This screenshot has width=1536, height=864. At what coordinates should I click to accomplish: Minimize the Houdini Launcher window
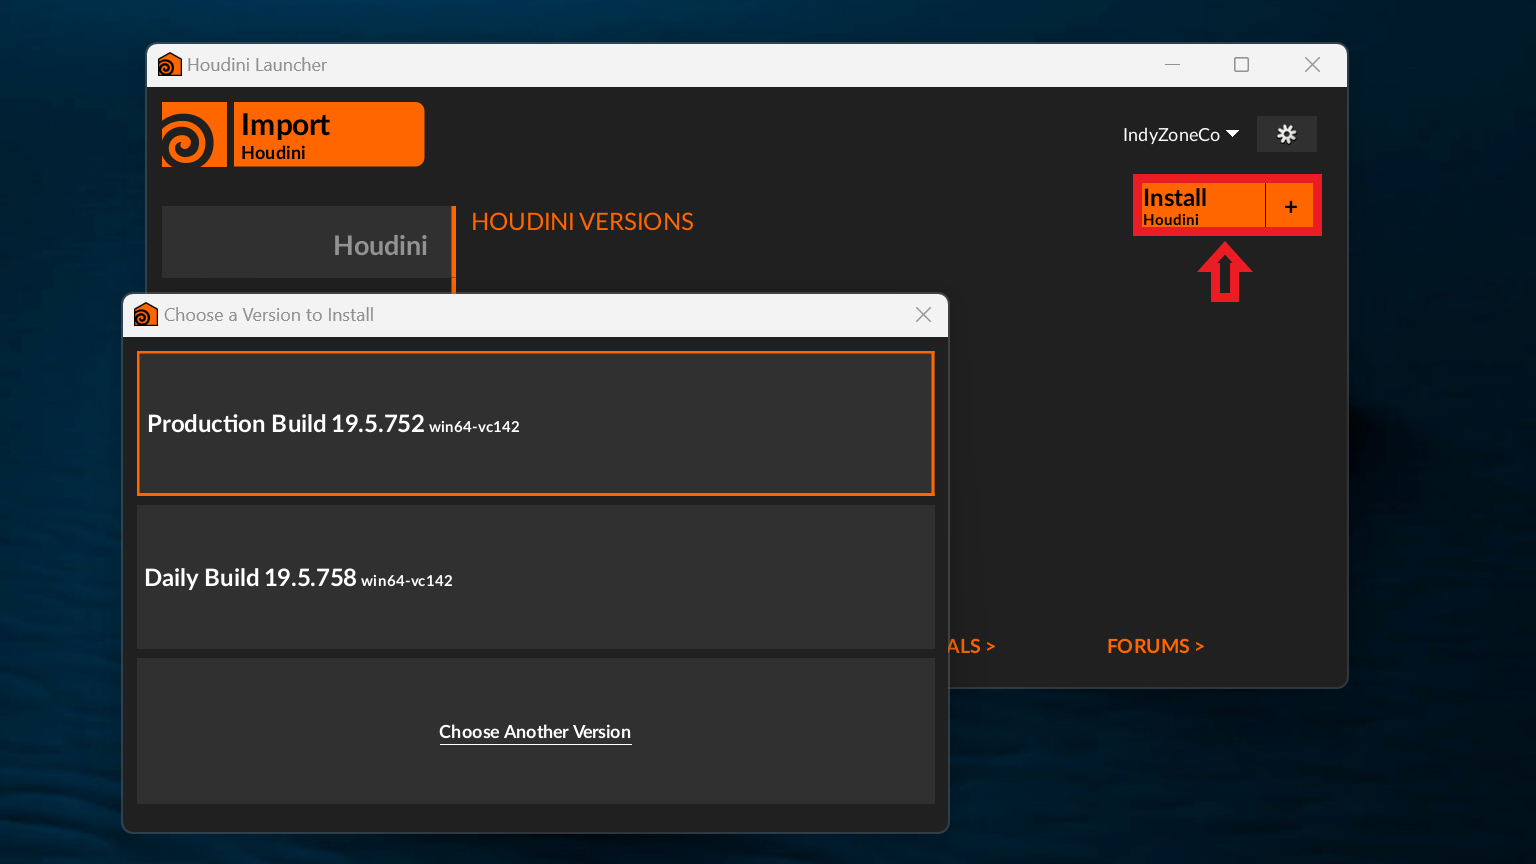(x=1173, y=65)
